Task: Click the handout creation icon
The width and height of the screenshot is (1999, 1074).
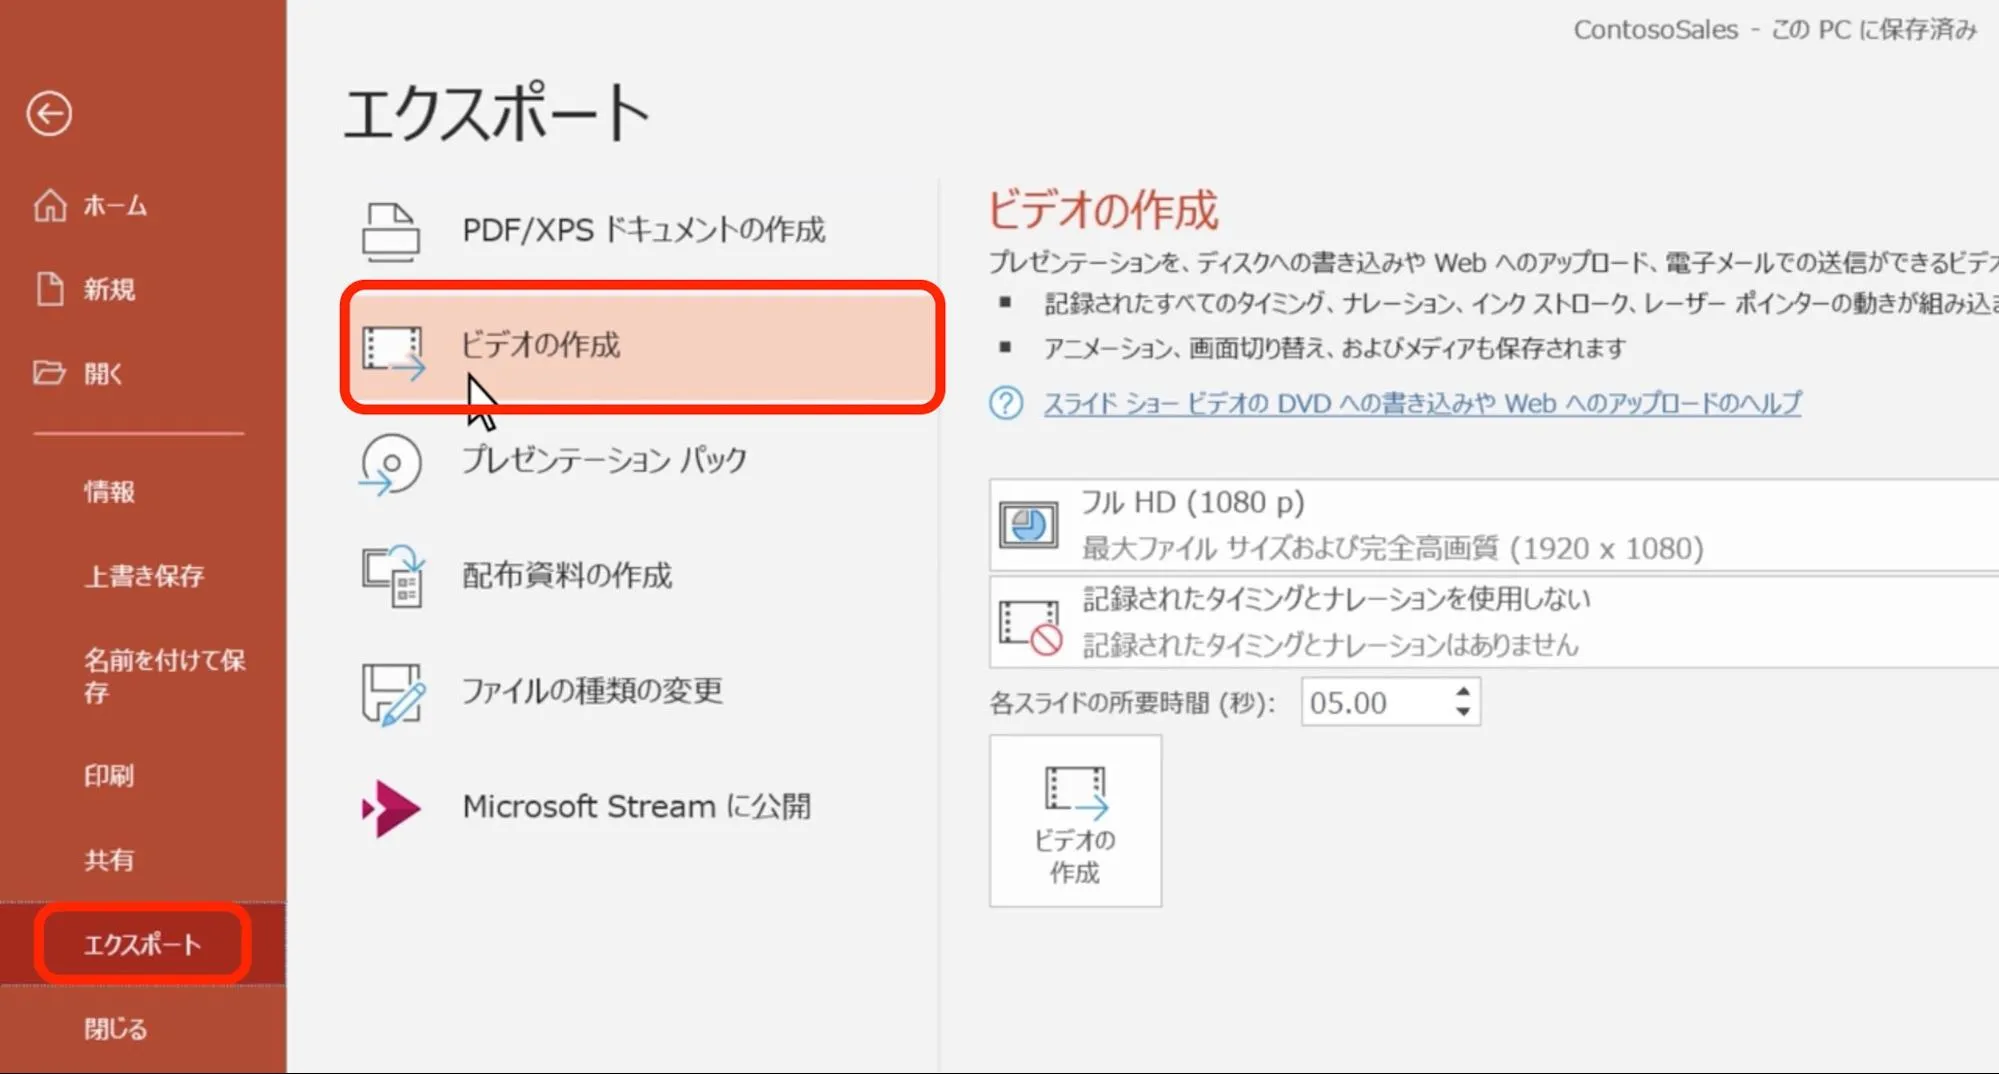Action: pyautogui.click(x=392, y=576)
